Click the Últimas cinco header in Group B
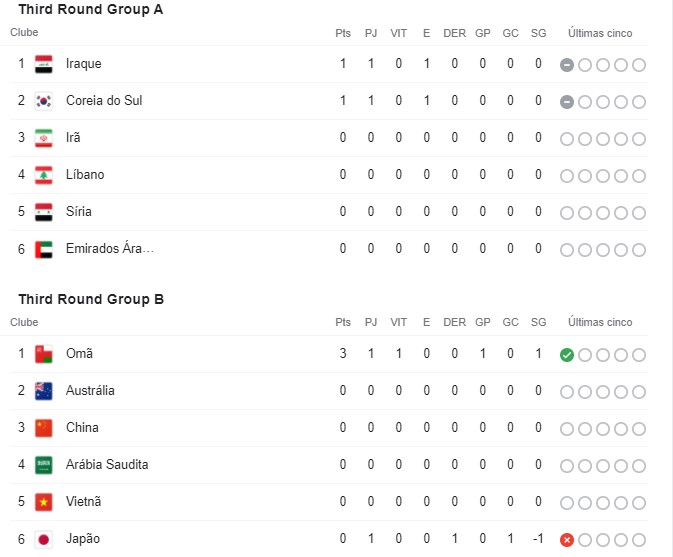This screenshot has width=673, height=557. click(600, 323)
